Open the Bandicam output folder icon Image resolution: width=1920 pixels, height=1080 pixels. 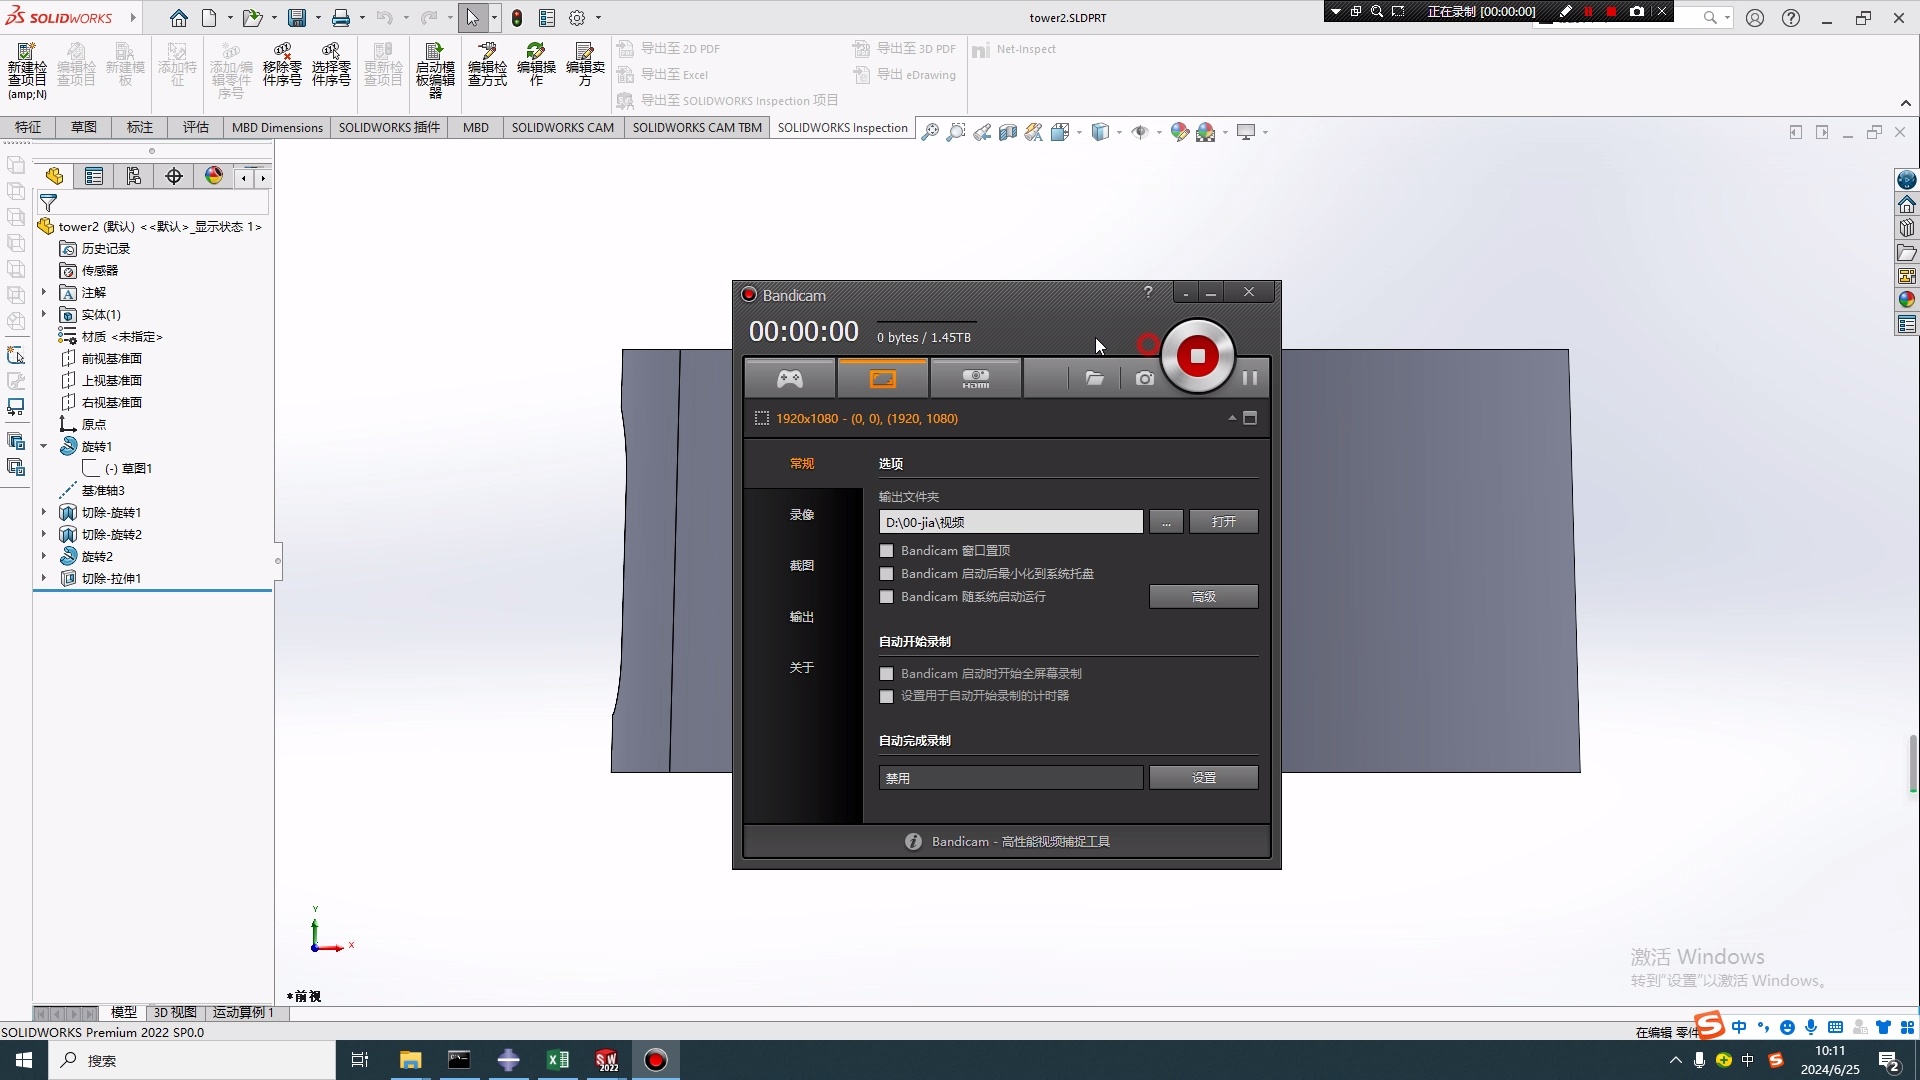point(1095,378)
